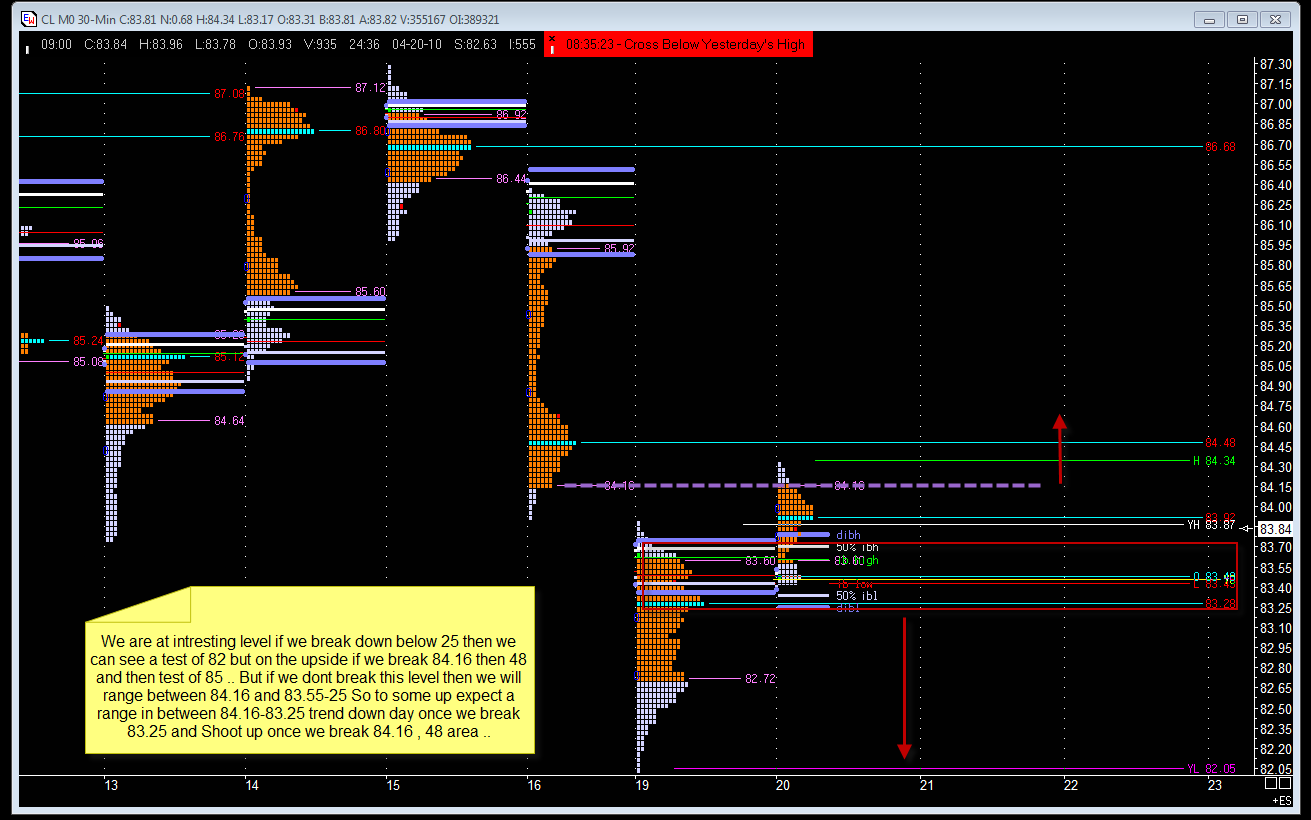1311x820 pixels.
Task: Click the "dibh" level label
Action: coord(847,535)
